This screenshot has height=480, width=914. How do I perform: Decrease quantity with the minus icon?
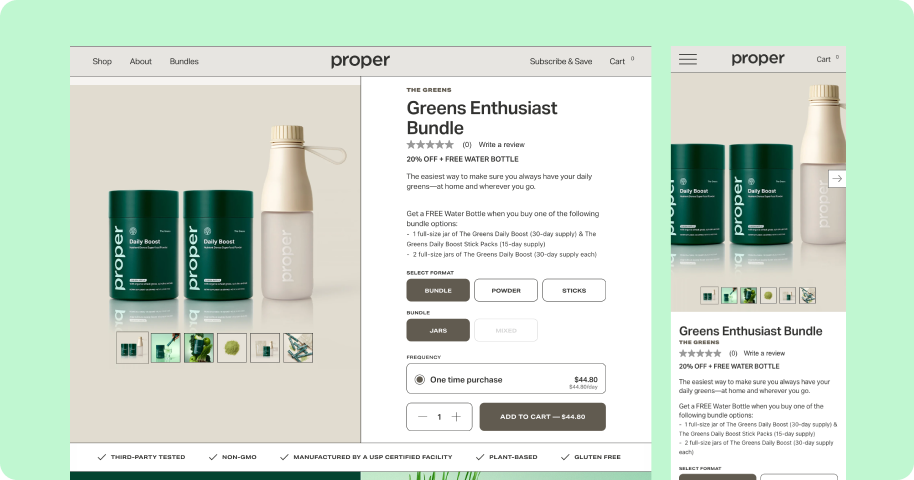point(423,416)
